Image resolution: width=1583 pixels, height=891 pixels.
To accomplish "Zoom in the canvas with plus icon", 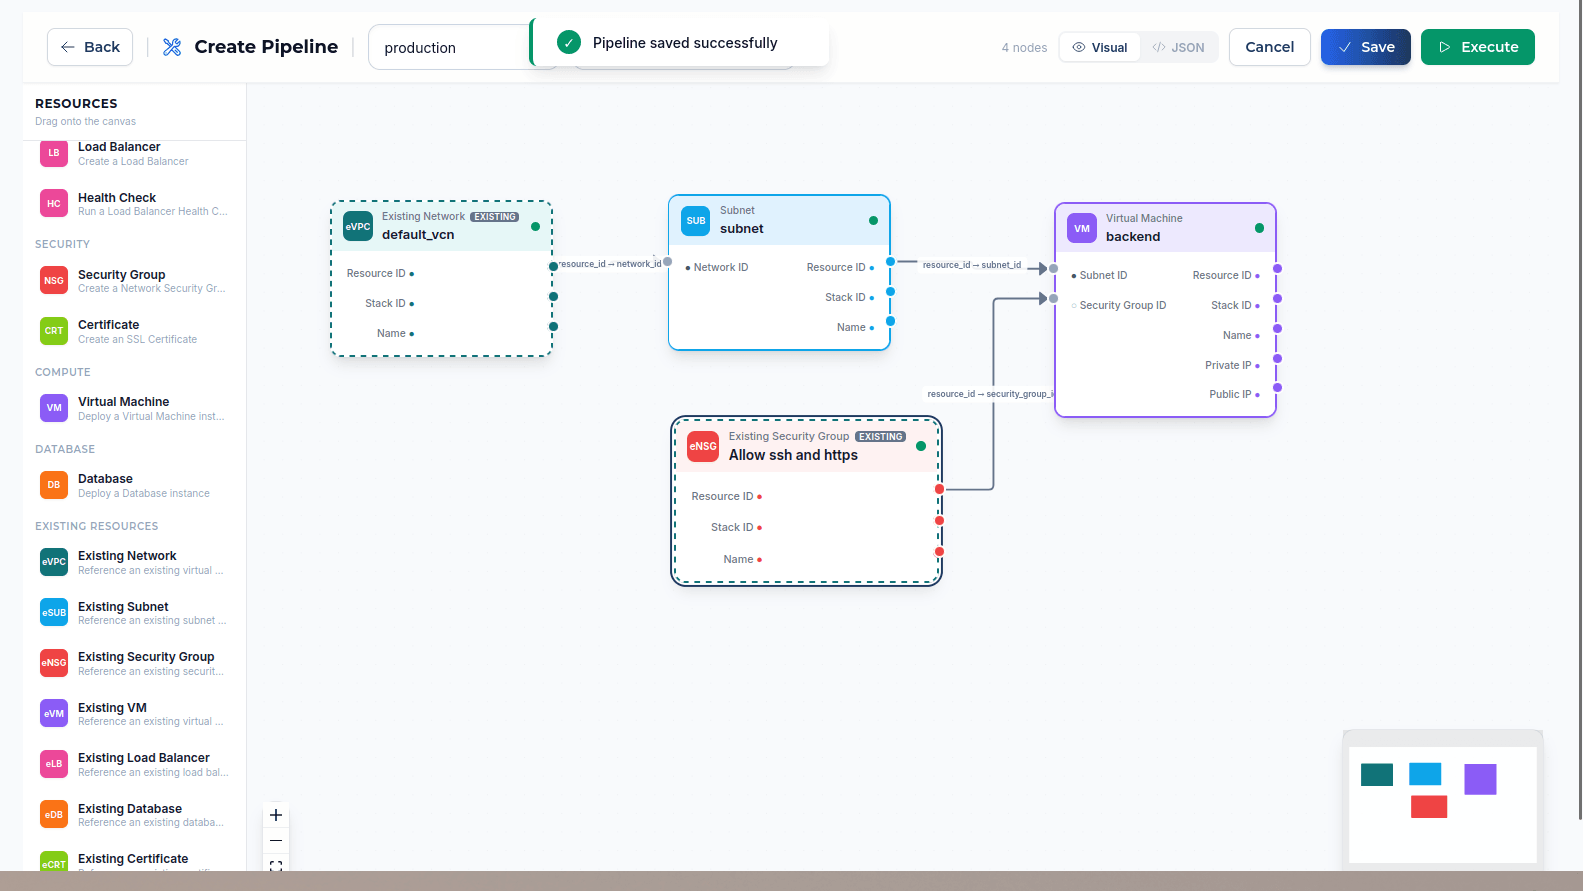I will coord(276,815).
